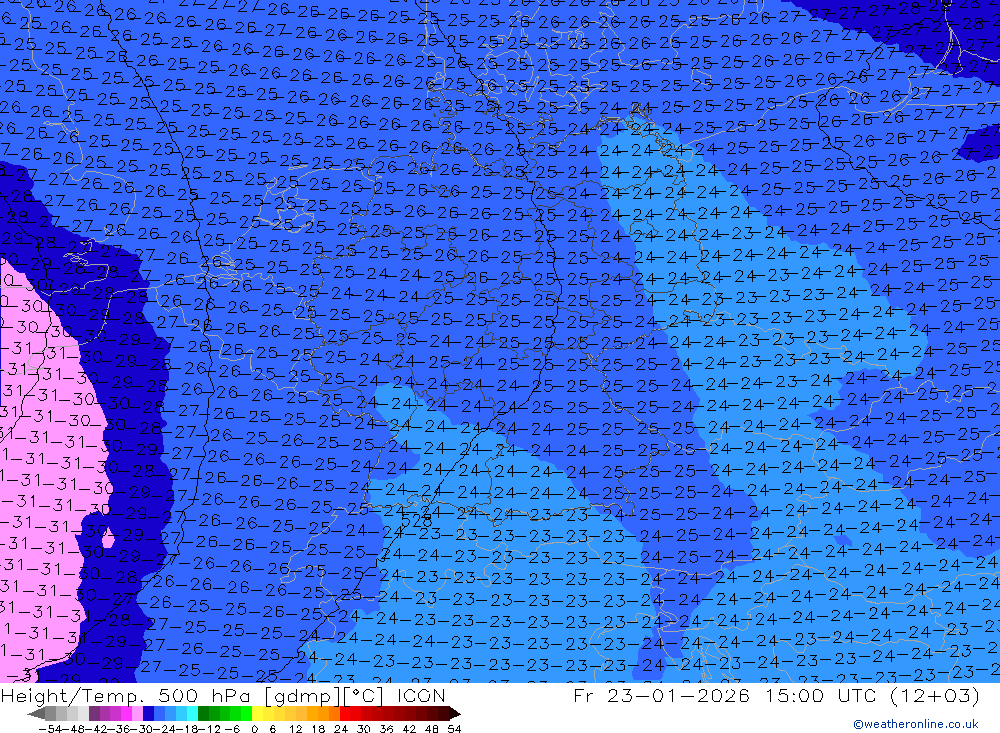This screenshot has height=733, width=1000.
Task: Click the legend value 18
Action: [318, 729]
